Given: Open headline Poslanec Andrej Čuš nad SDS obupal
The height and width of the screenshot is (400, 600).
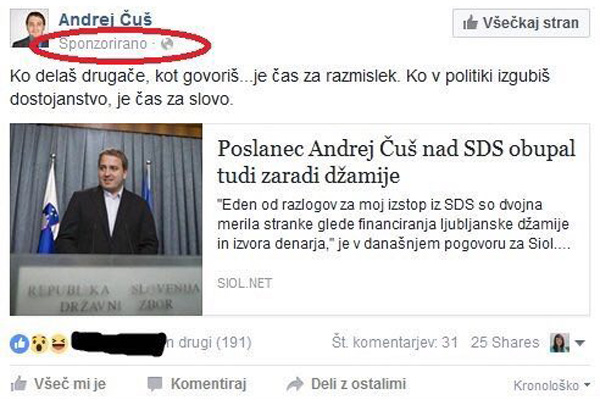Looking at the screenshot, I should [x=396, y=162].
